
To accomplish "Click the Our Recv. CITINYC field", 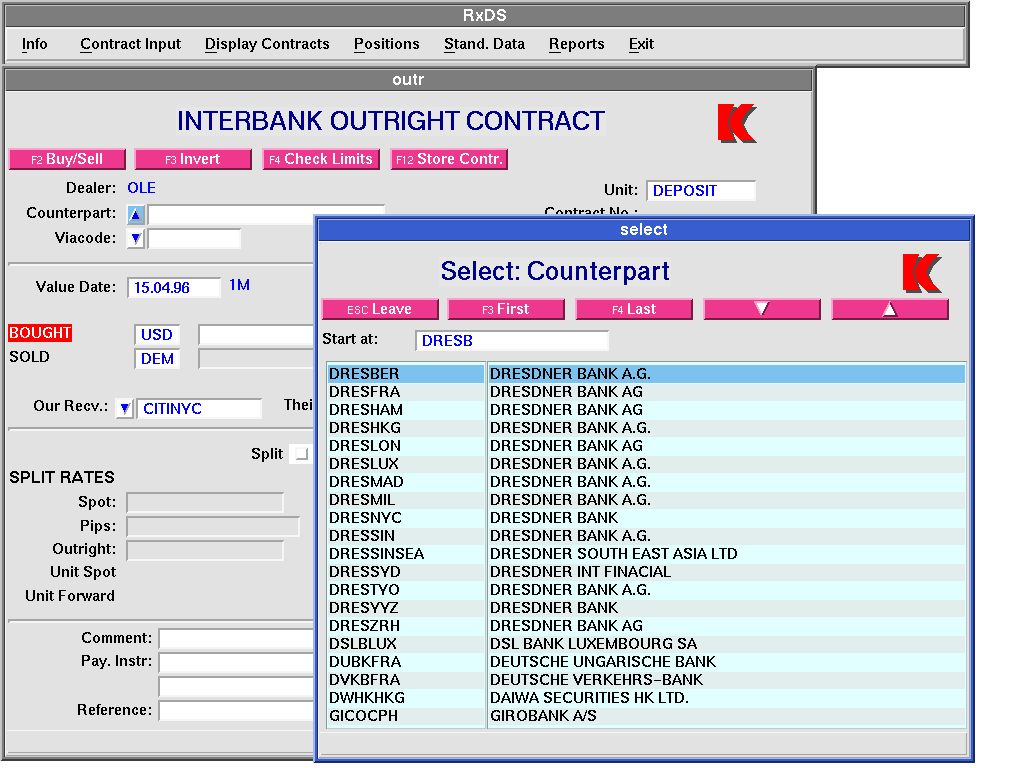I will click(199, 409).
